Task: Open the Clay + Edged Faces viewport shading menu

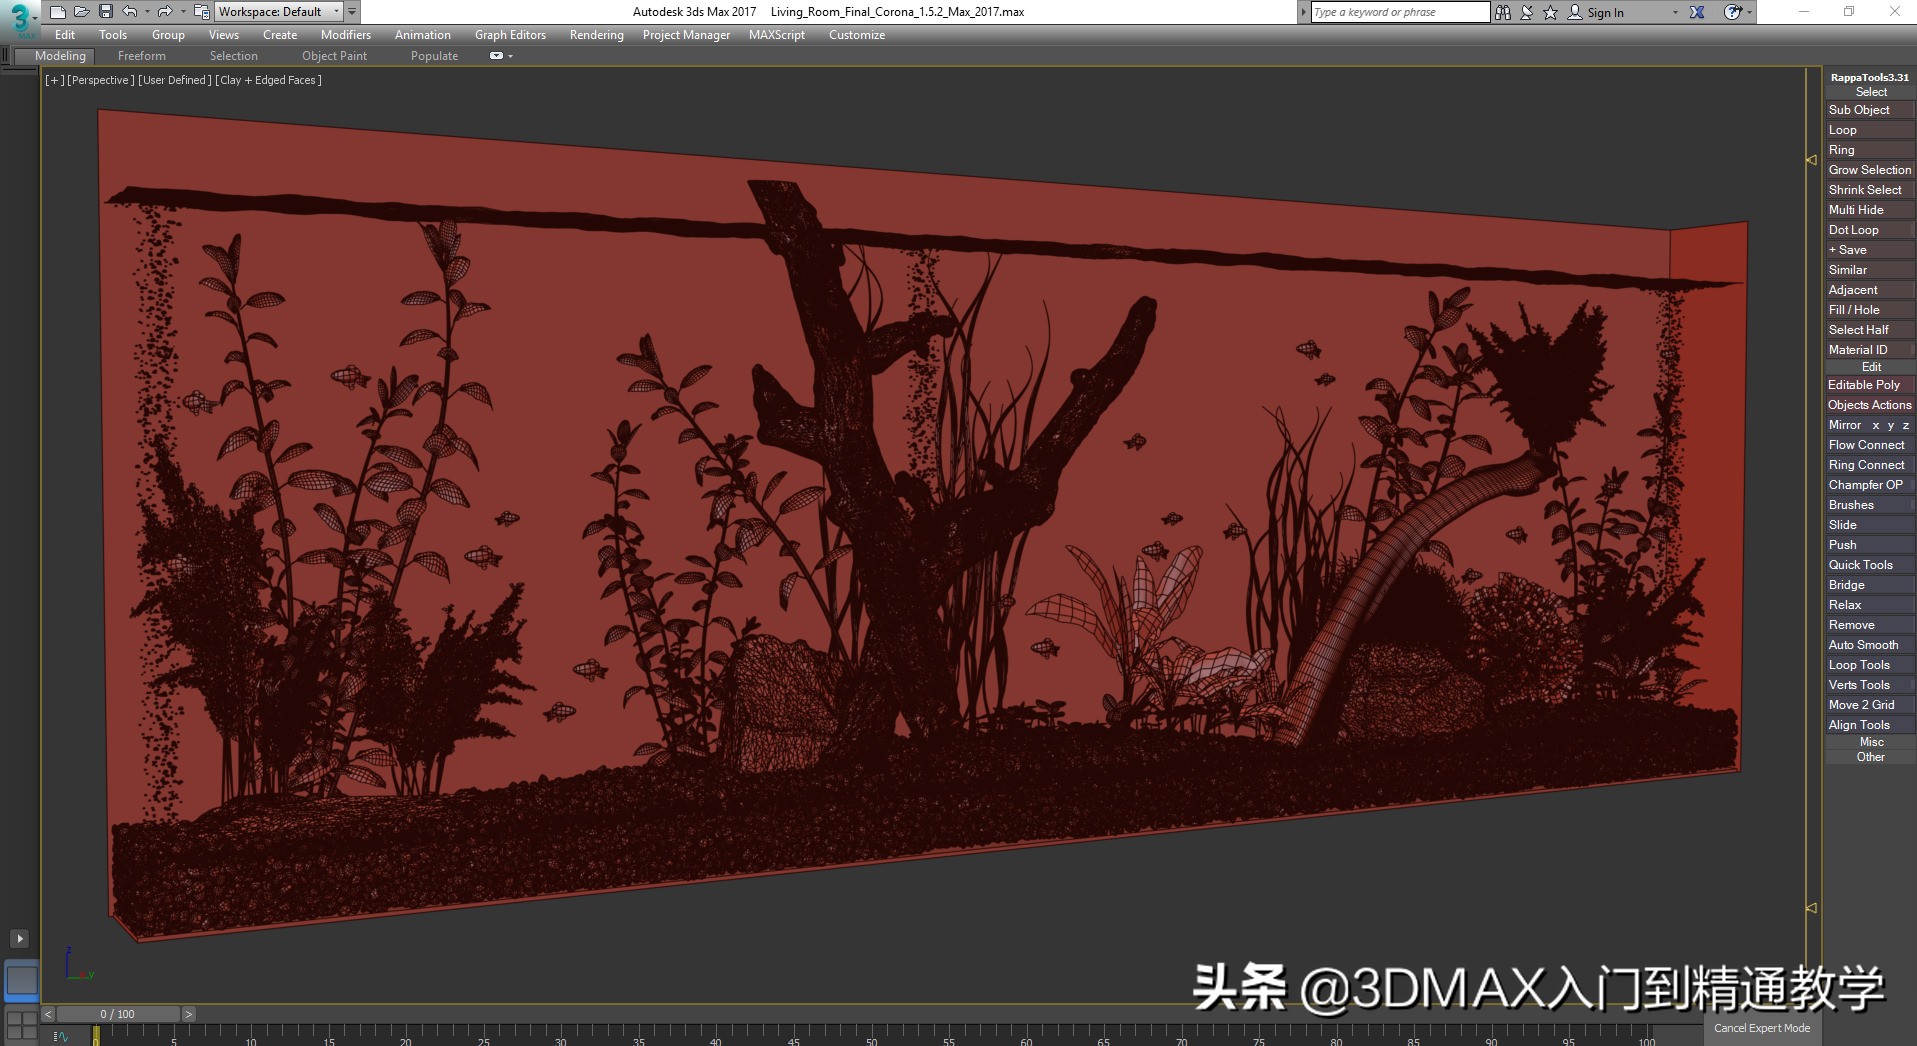Action: coord(268,80)
